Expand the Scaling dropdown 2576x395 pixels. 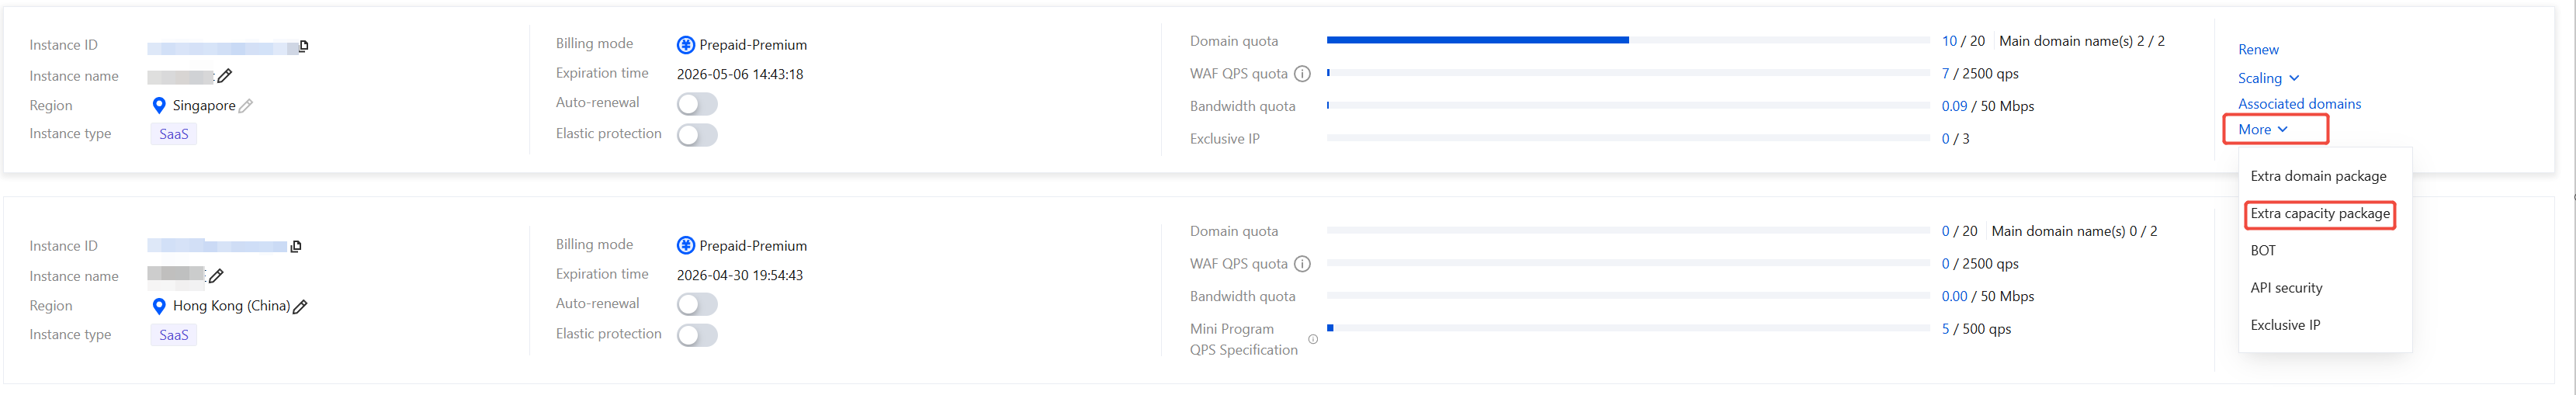coord(2268,78)
